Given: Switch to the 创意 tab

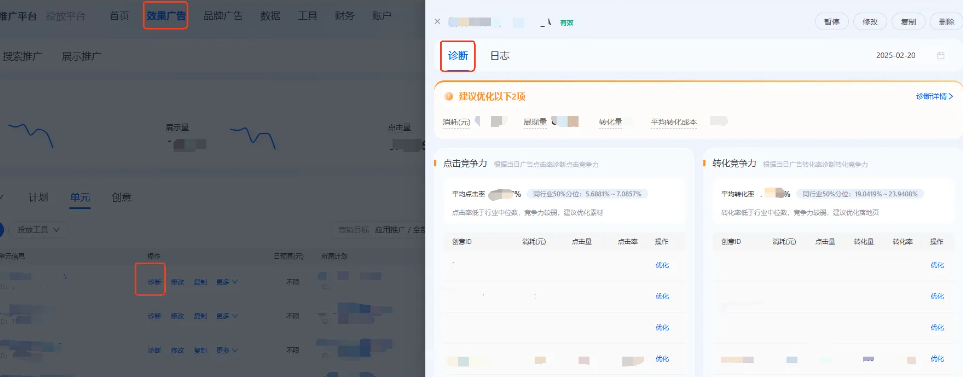Looking at the screenshot, I should pos(121,198).
